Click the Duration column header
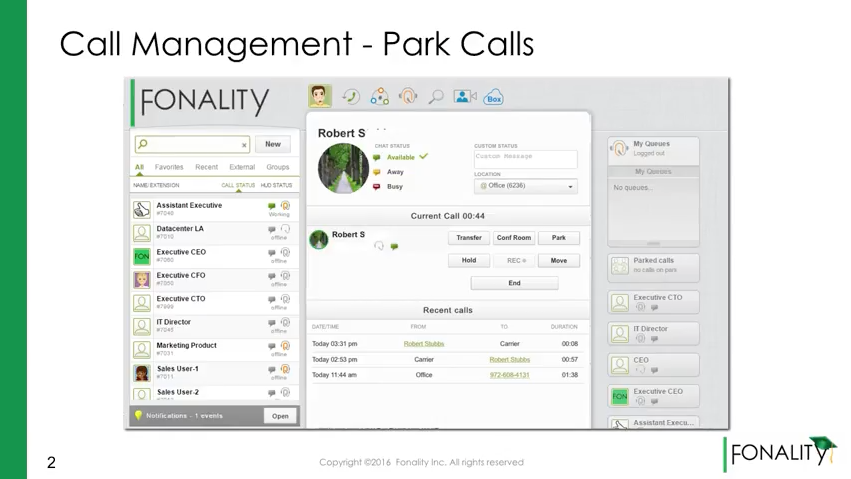This screenshot has height=479, width=851. tap(564, 327)
